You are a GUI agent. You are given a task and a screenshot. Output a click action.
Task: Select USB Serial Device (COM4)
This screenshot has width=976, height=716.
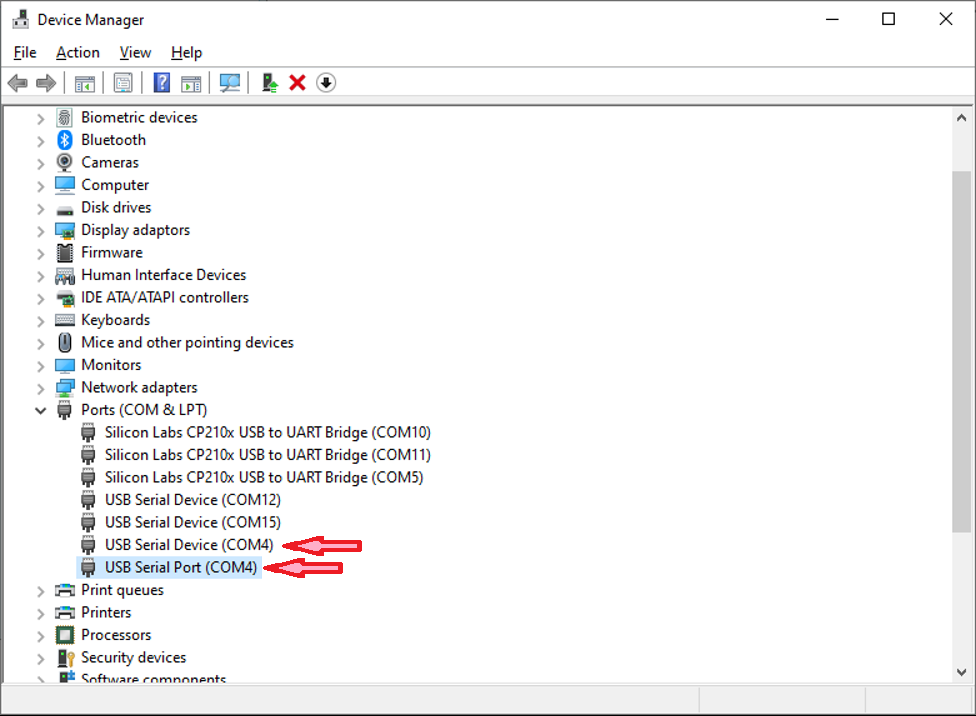(189, 544)
